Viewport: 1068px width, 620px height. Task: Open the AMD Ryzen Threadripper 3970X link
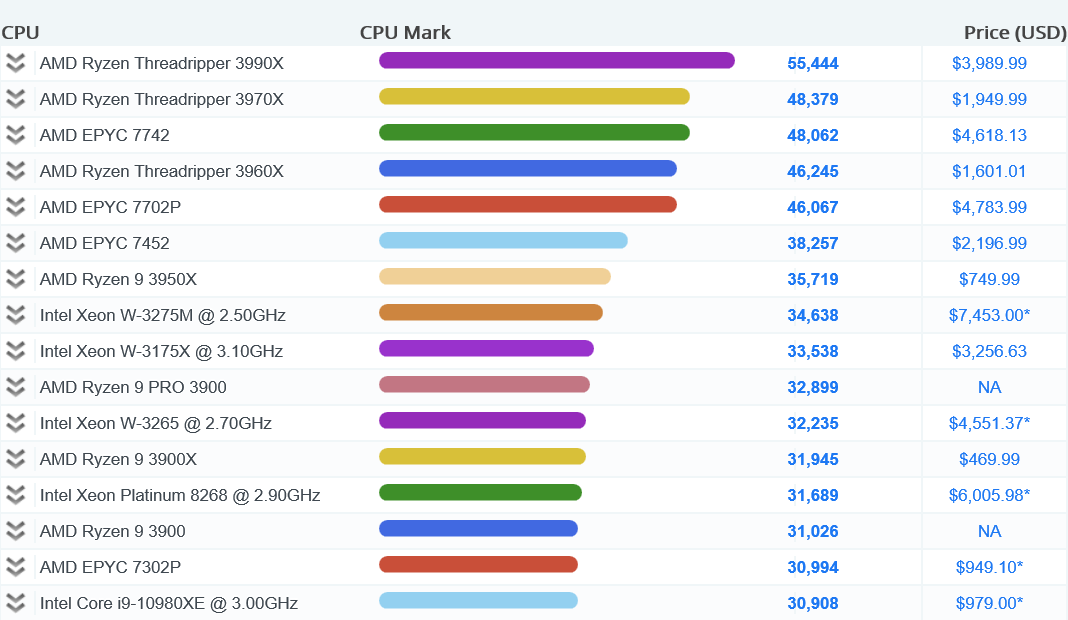point(161,99)
